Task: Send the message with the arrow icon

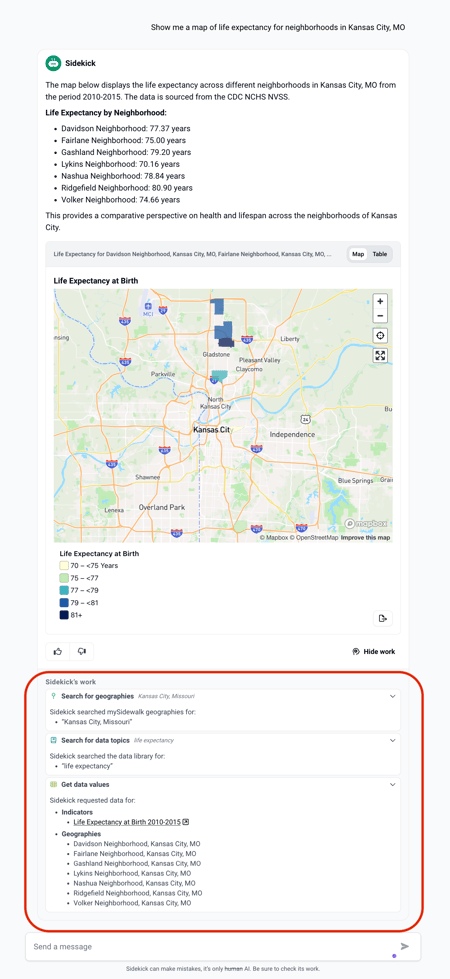Action: pyautogui.click(x=404, y=947)
